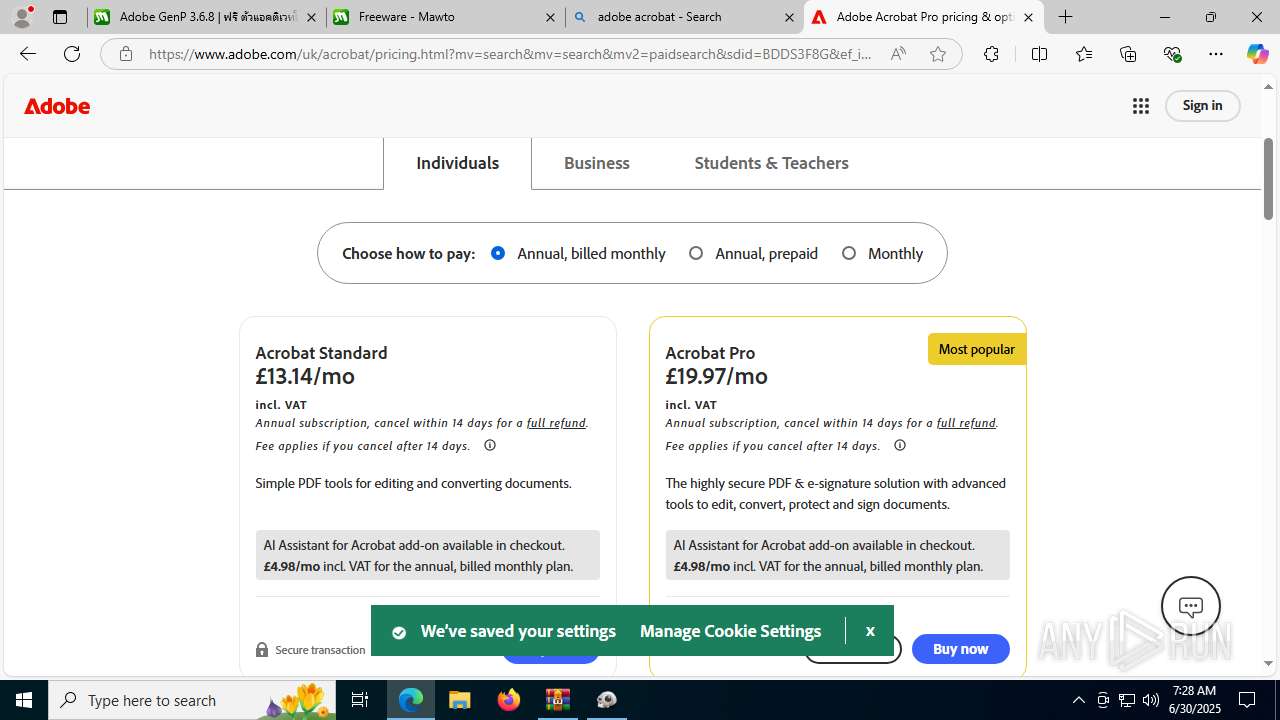The width and height of the screenshot is (1280, 720).
Task: Click the Acrobat Pro plan title
Action: point(710,353)
